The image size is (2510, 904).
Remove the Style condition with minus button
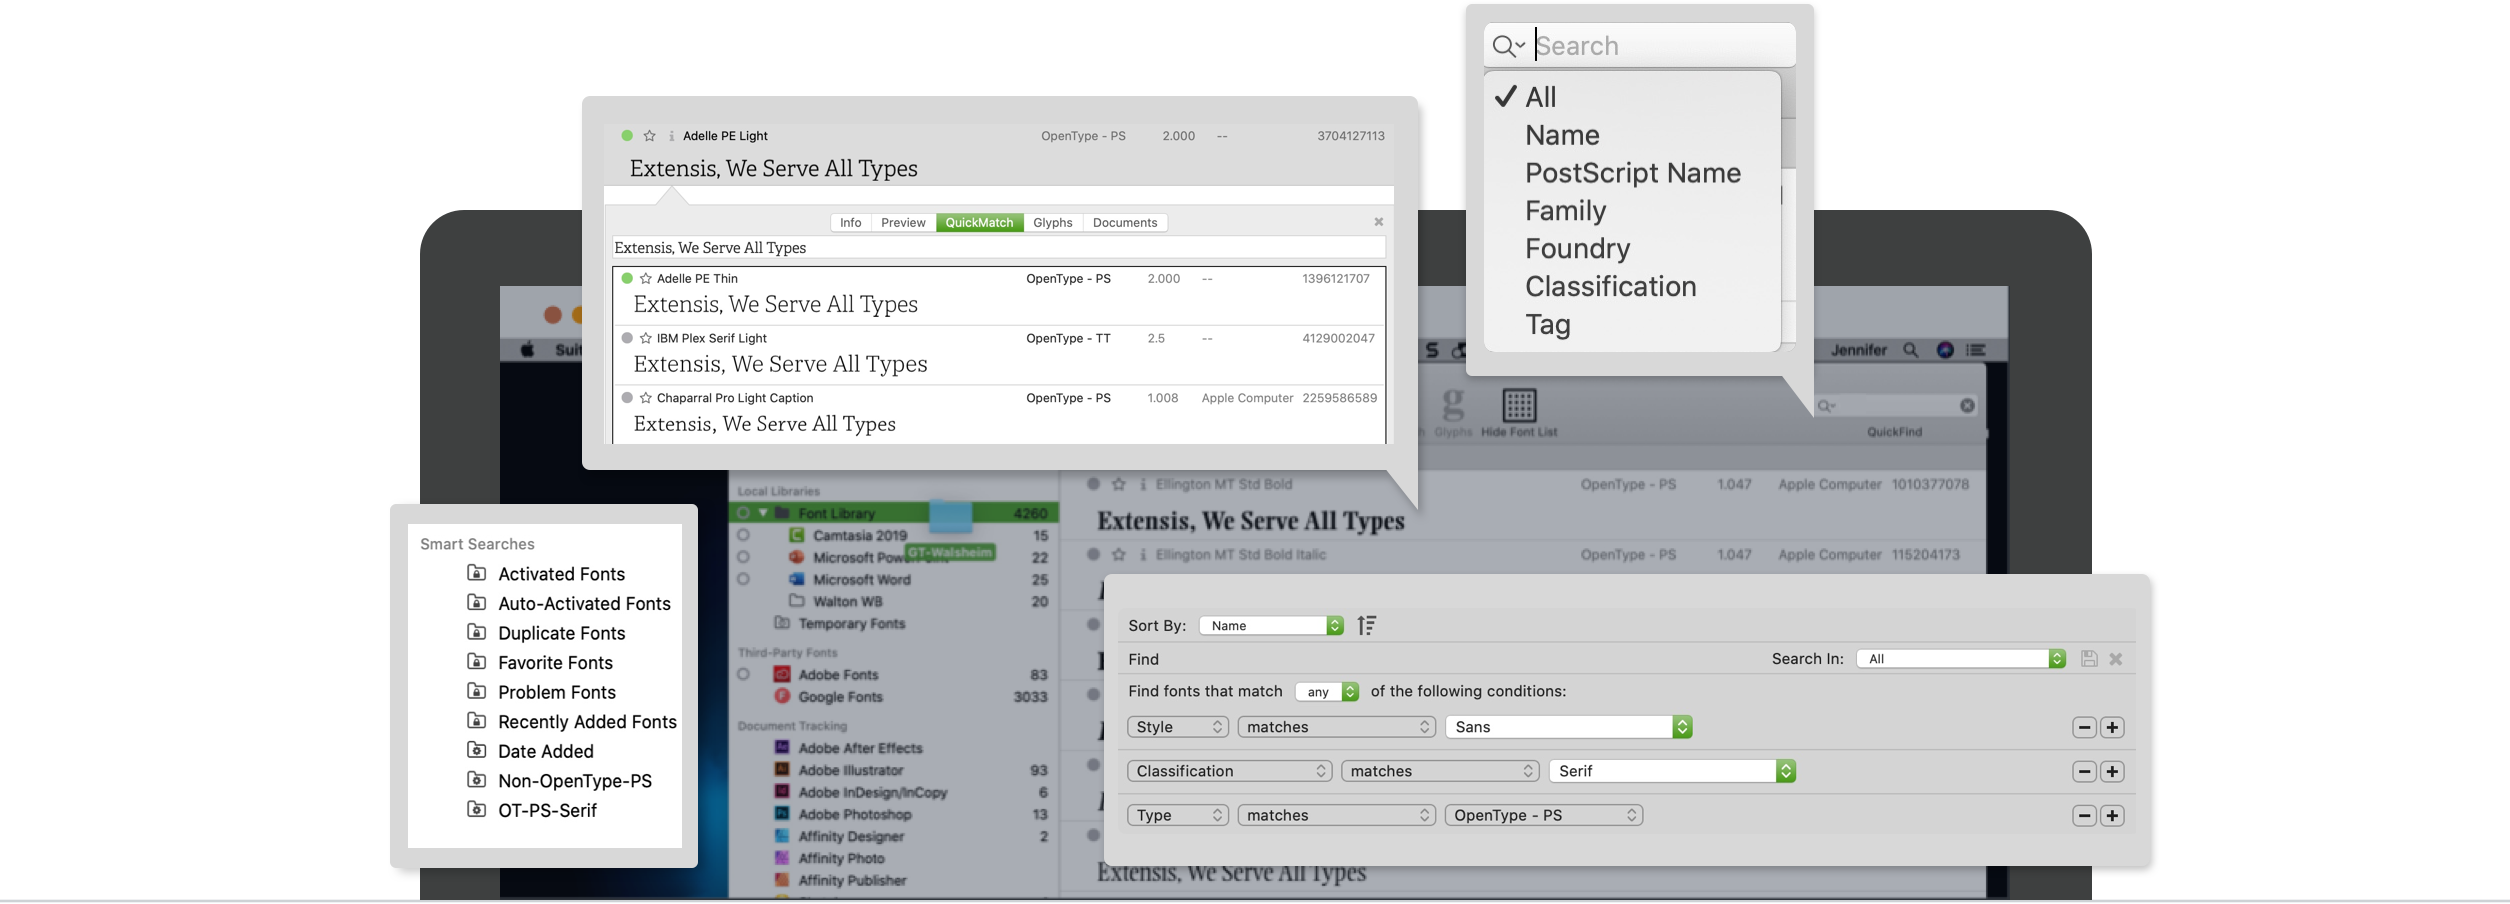[x=2083, y=727]
